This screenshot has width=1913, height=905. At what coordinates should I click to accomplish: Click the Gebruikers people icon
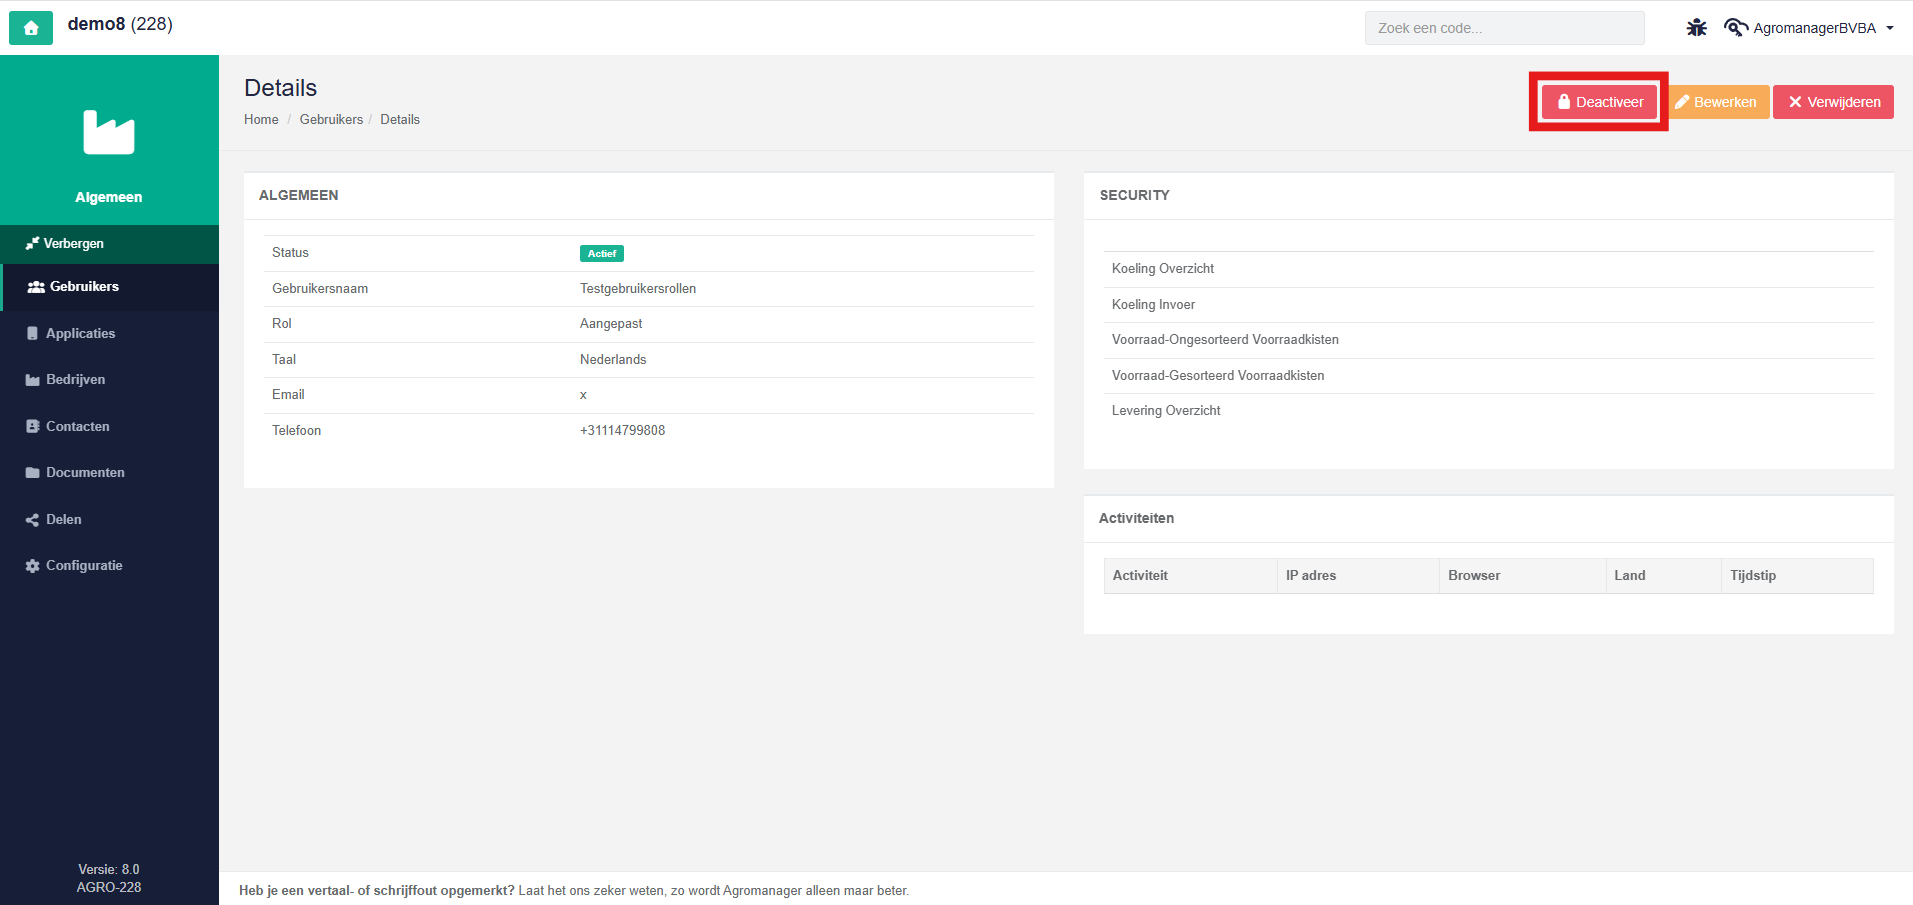[36, 287]
